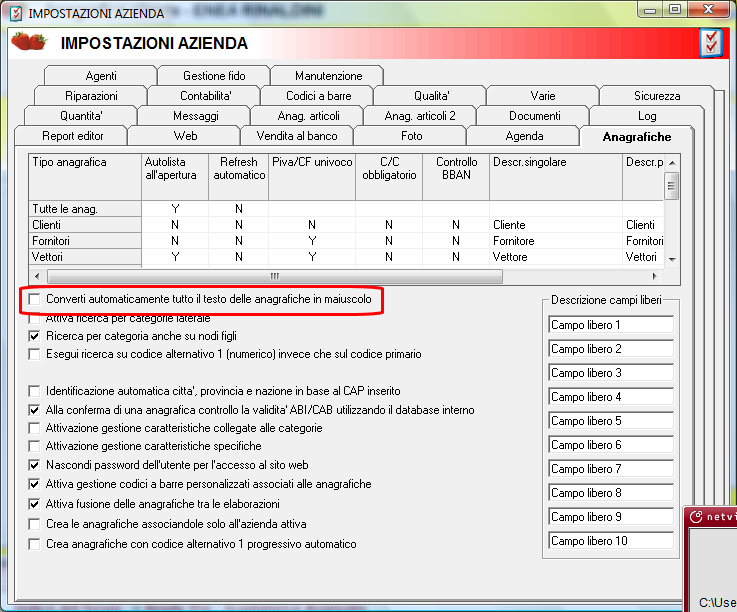Image resolution: width=737 pixels, height=612 pixels.
Task: Select the Campo libero 5 field
Action: tap(611, 421)
